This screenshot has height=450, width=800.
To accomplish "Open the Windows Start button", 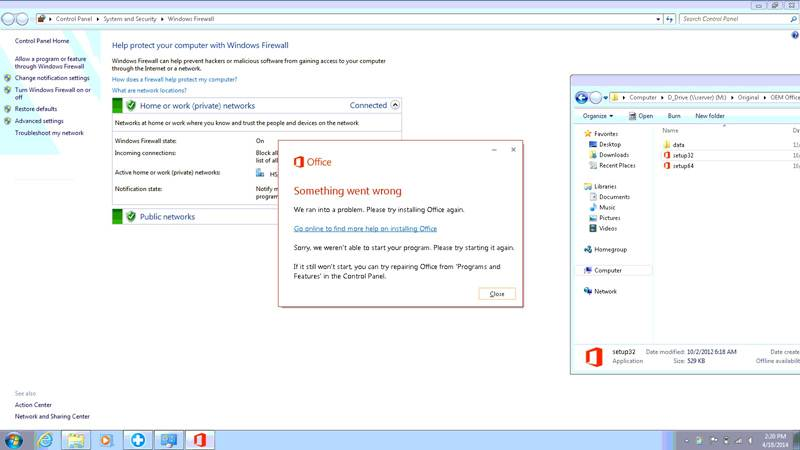I will 13,440.
